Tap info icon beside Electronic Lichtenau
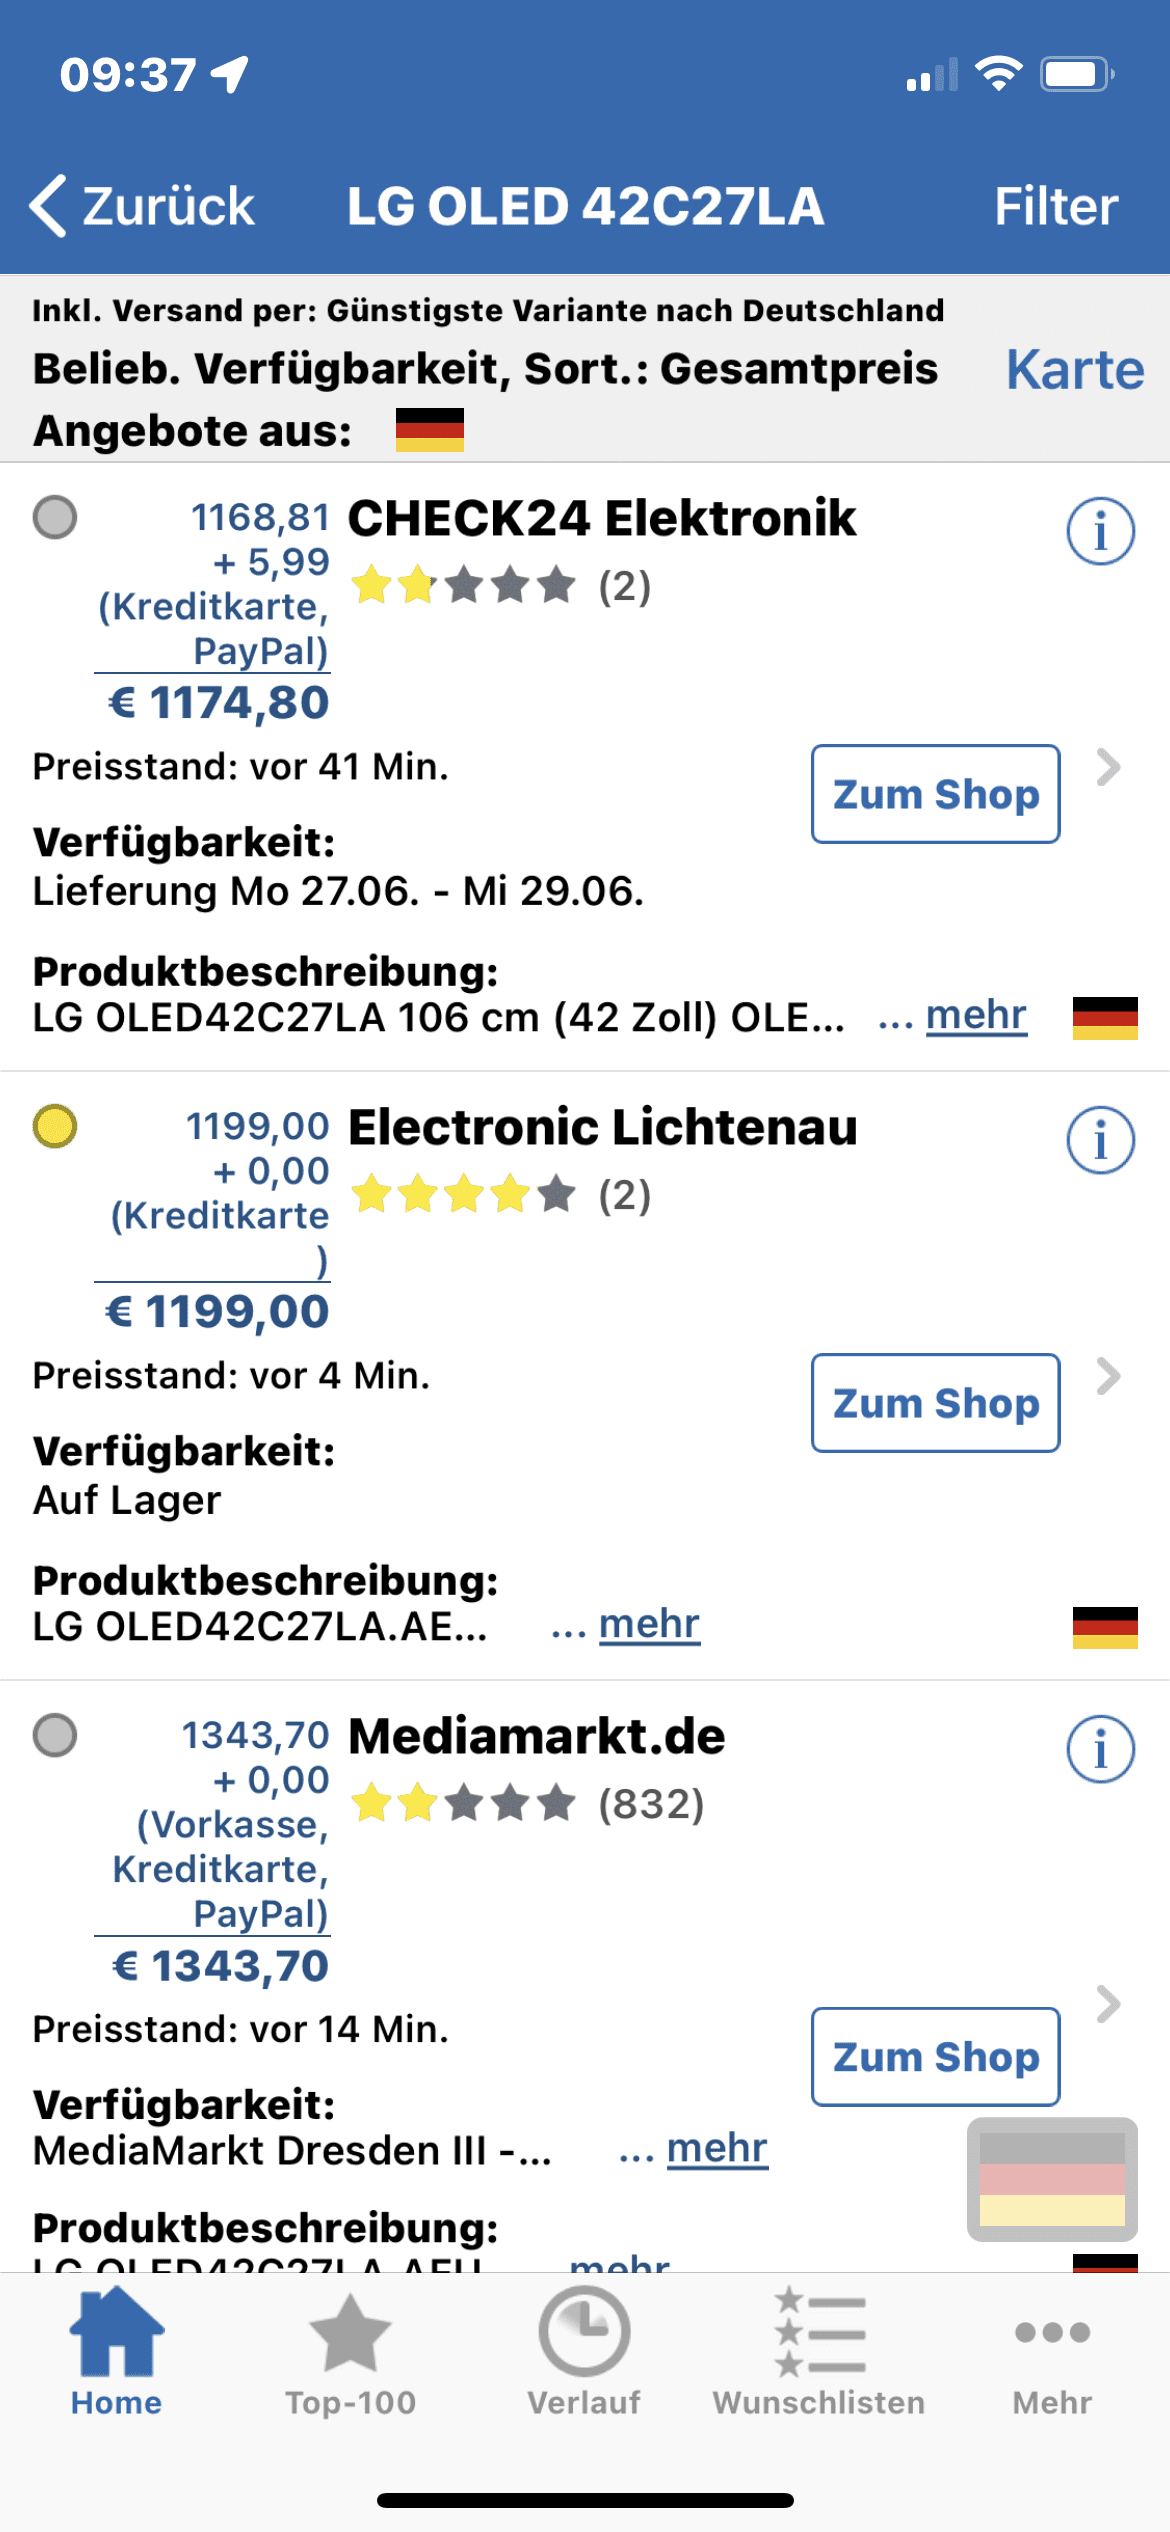1170x2532 pixels. coord(1100,1140)
